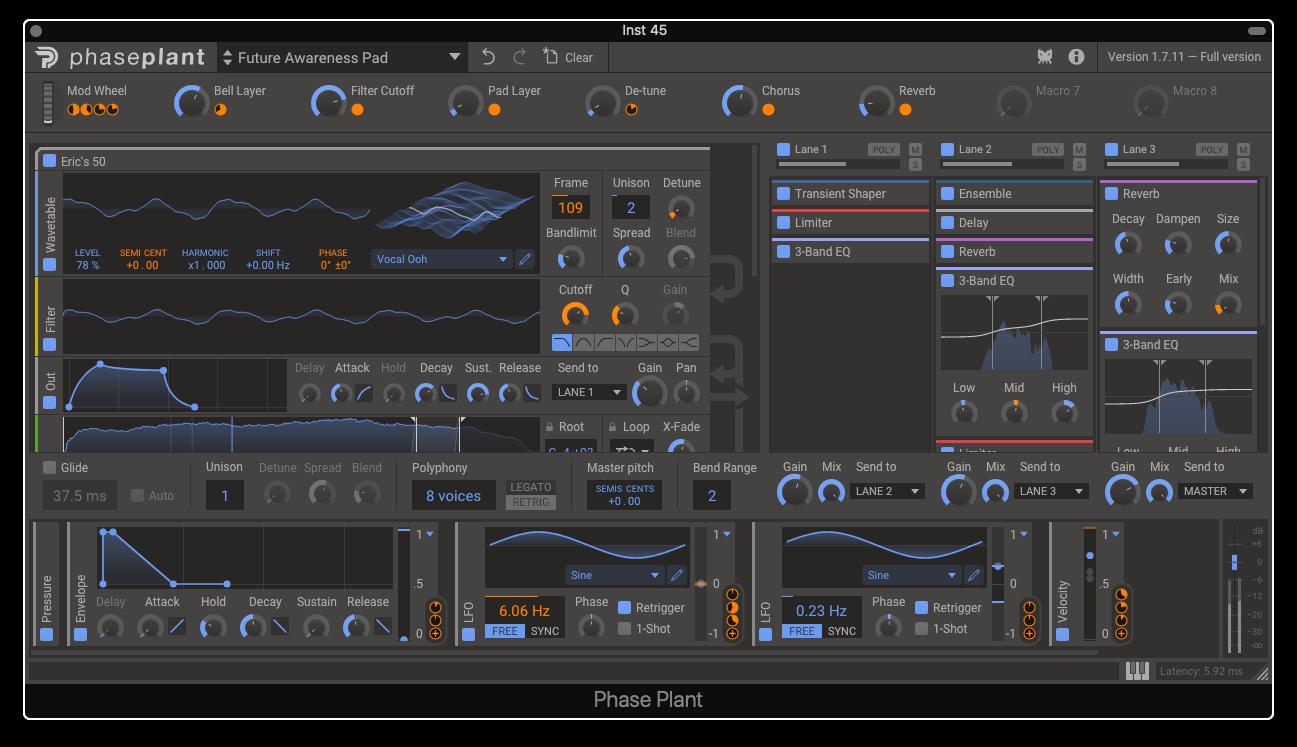Click the Bell Layer modulation dot

(220, 110)
